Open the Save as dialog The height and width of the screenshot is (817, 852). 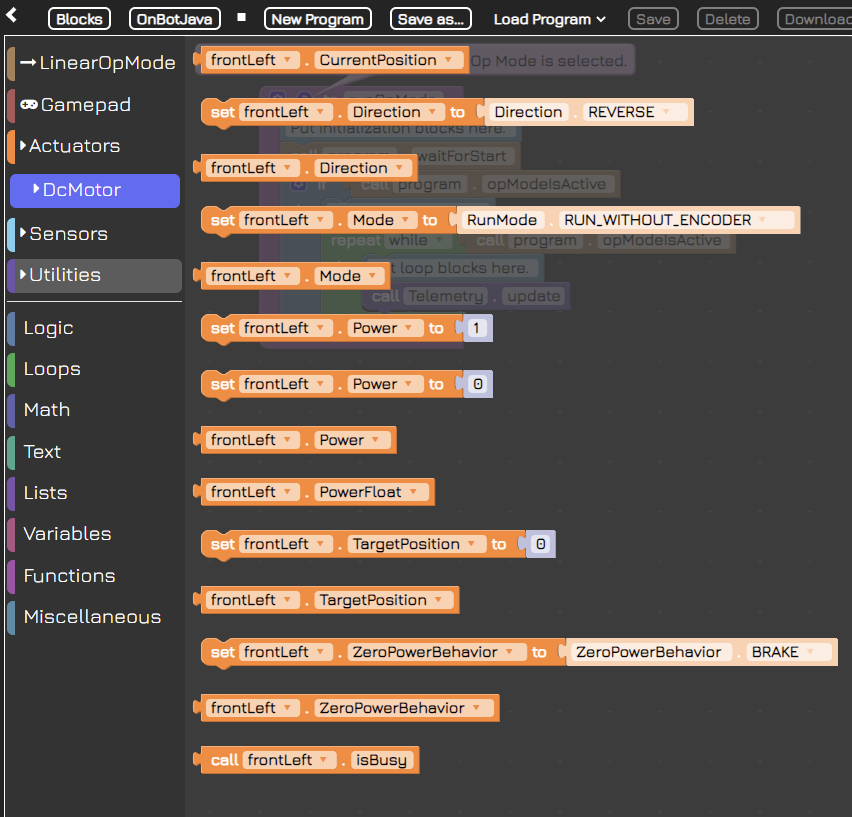tap(430, 17)
